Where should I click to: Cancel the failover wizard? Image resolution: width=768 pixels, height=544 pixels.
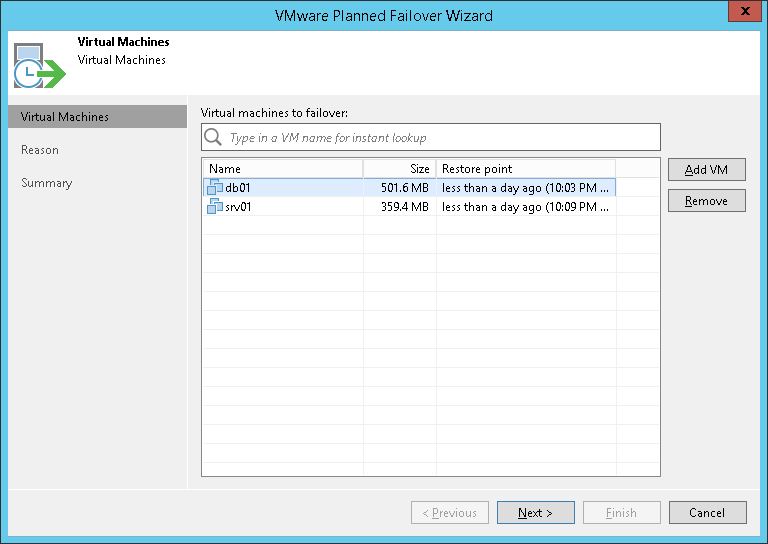(707, 513)
